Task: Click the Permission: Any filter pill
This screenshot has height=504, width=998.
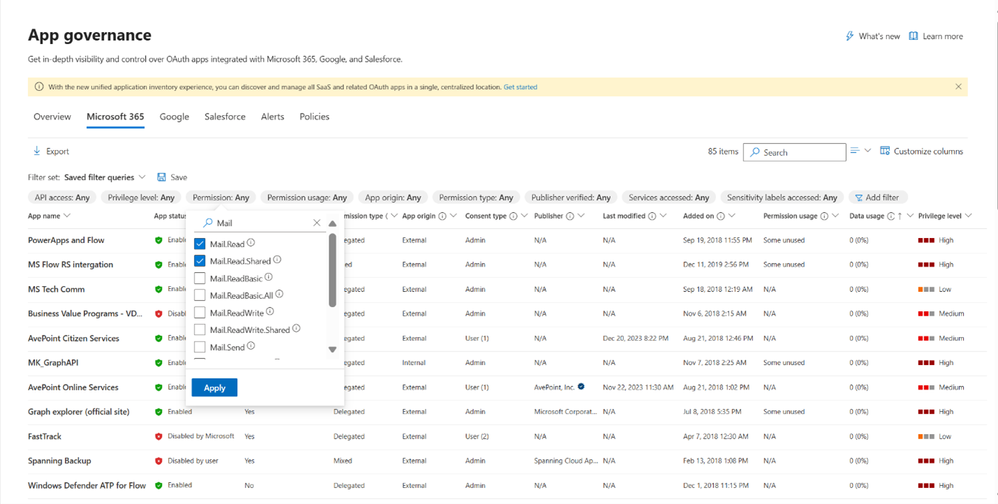Action: (x=221, y=197)
